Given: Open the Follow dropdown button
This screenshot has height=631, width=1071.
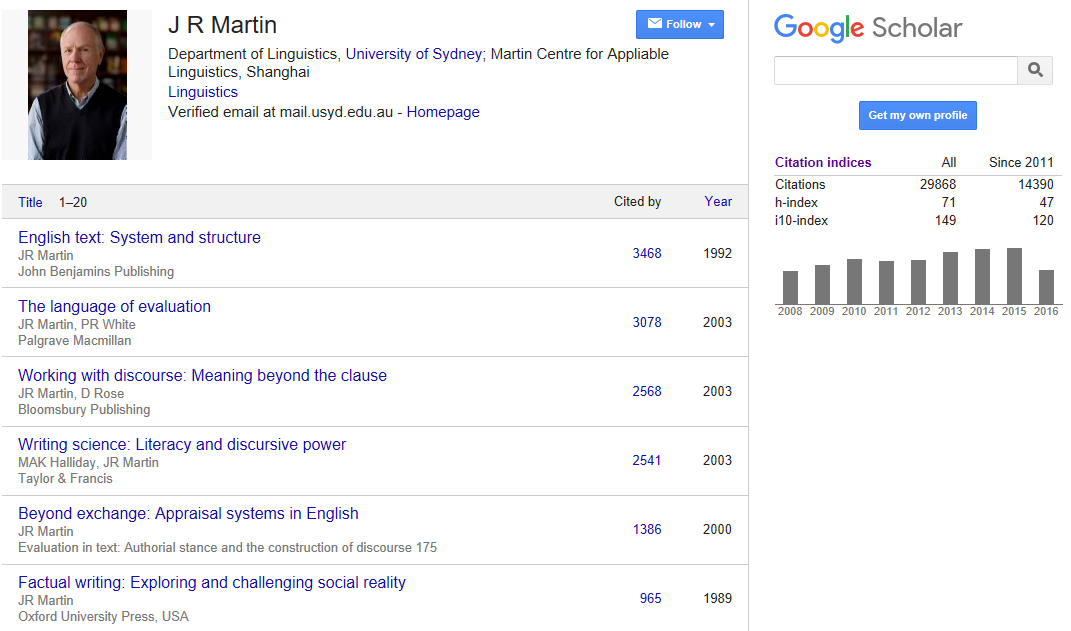Looking at the screenshot, I should click(679, 25).
